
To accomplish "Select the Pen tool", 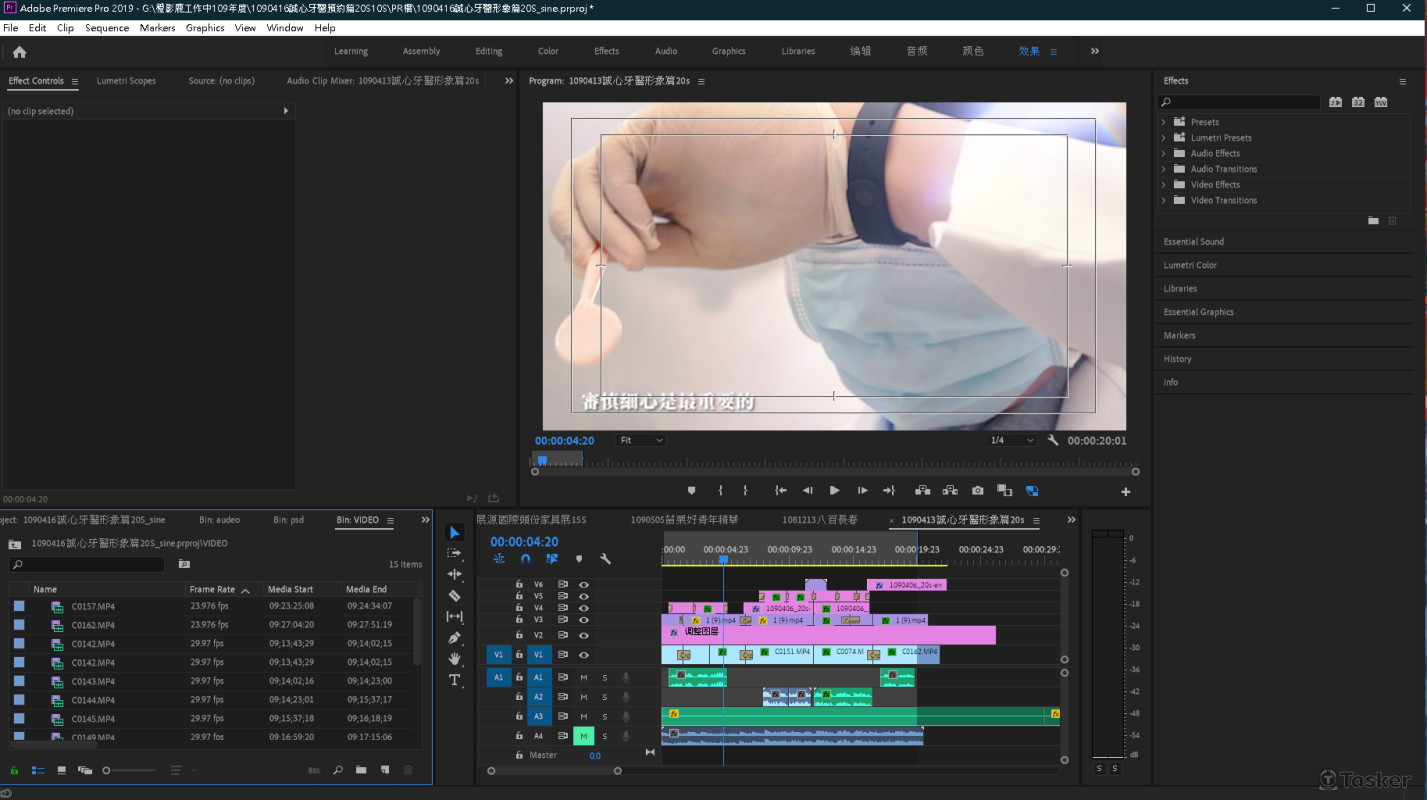I will pos(454,638).
